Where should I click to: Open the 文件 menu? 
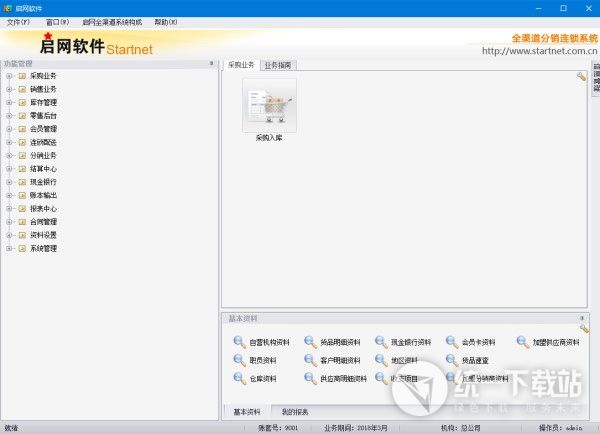[18, 21]
